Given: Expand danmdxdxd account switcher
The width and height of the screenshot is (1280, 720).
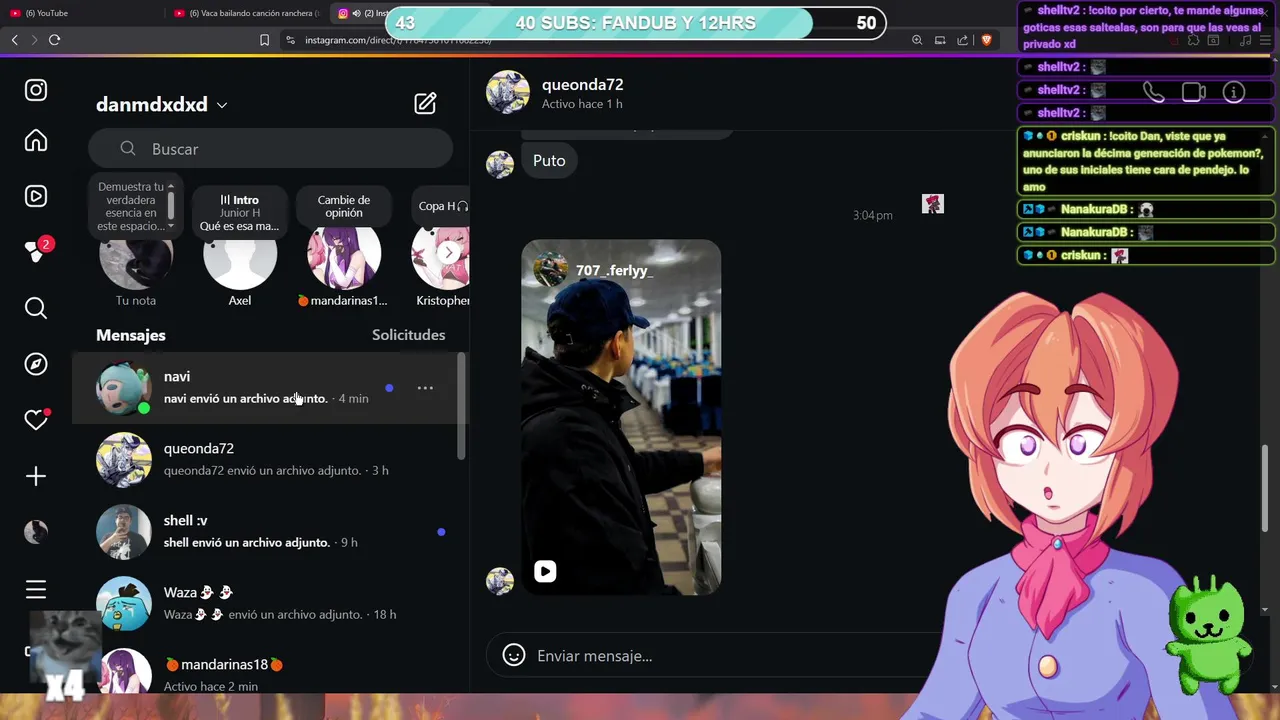Looking at the screenshot, I should pyautogui.click(x=162, y=104).
